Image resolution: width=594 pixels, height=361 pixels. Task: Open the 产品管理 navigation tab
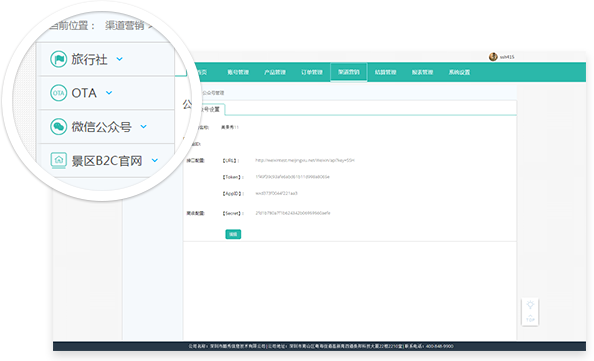275,72
